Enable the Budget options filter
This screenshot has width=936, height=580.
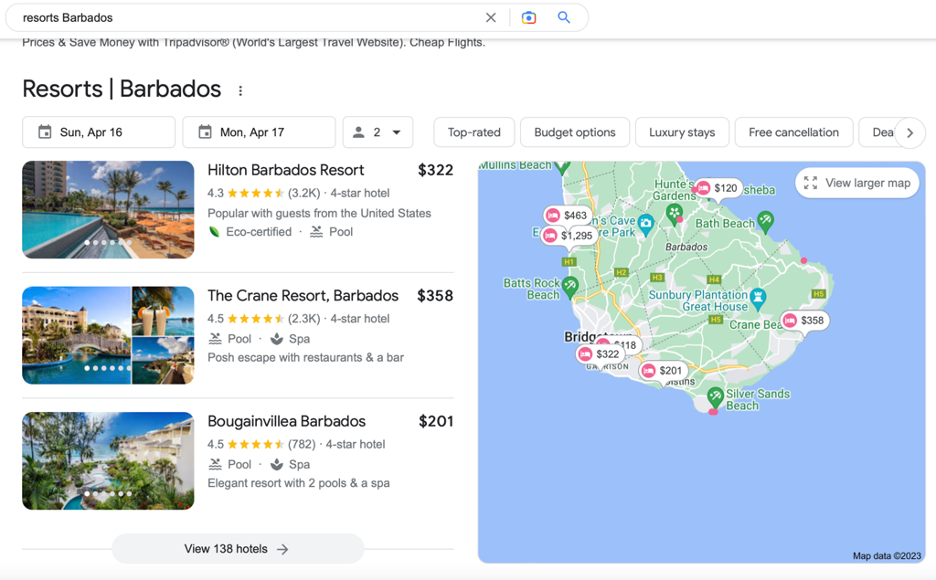coord(575,132)
